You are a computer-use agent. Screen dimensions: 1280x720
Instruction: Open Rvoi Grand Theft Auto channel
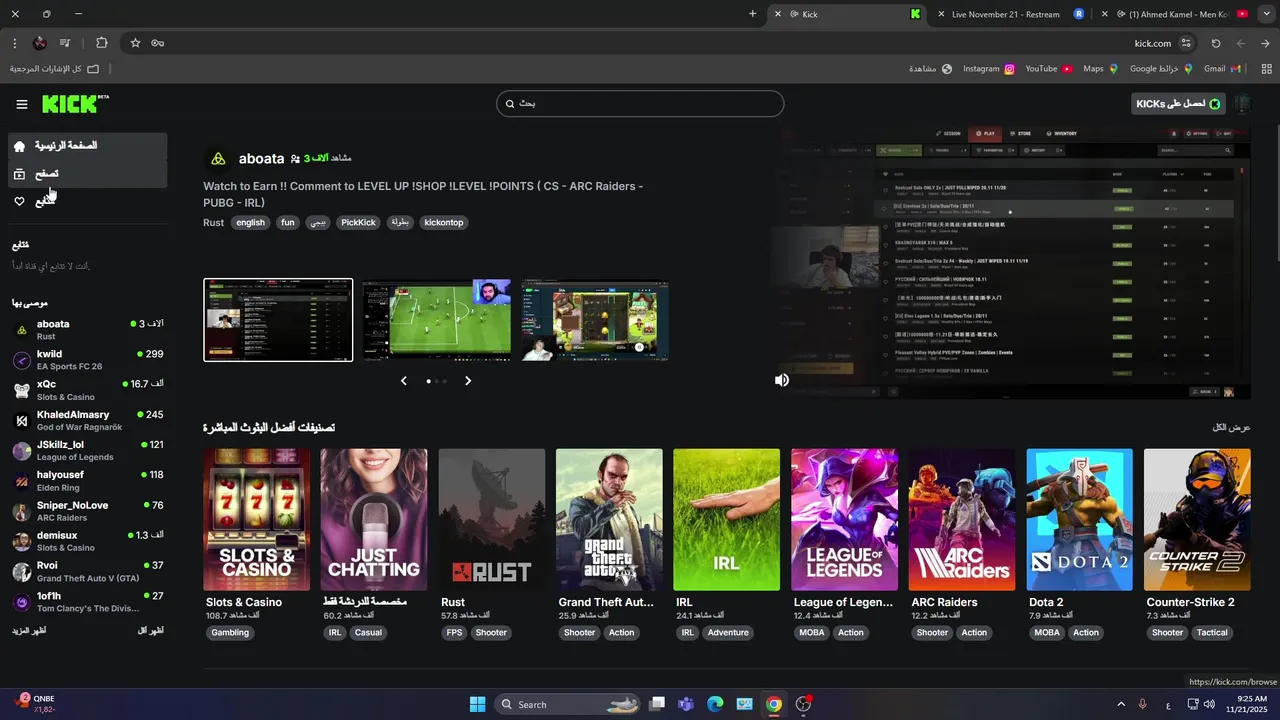87,571
